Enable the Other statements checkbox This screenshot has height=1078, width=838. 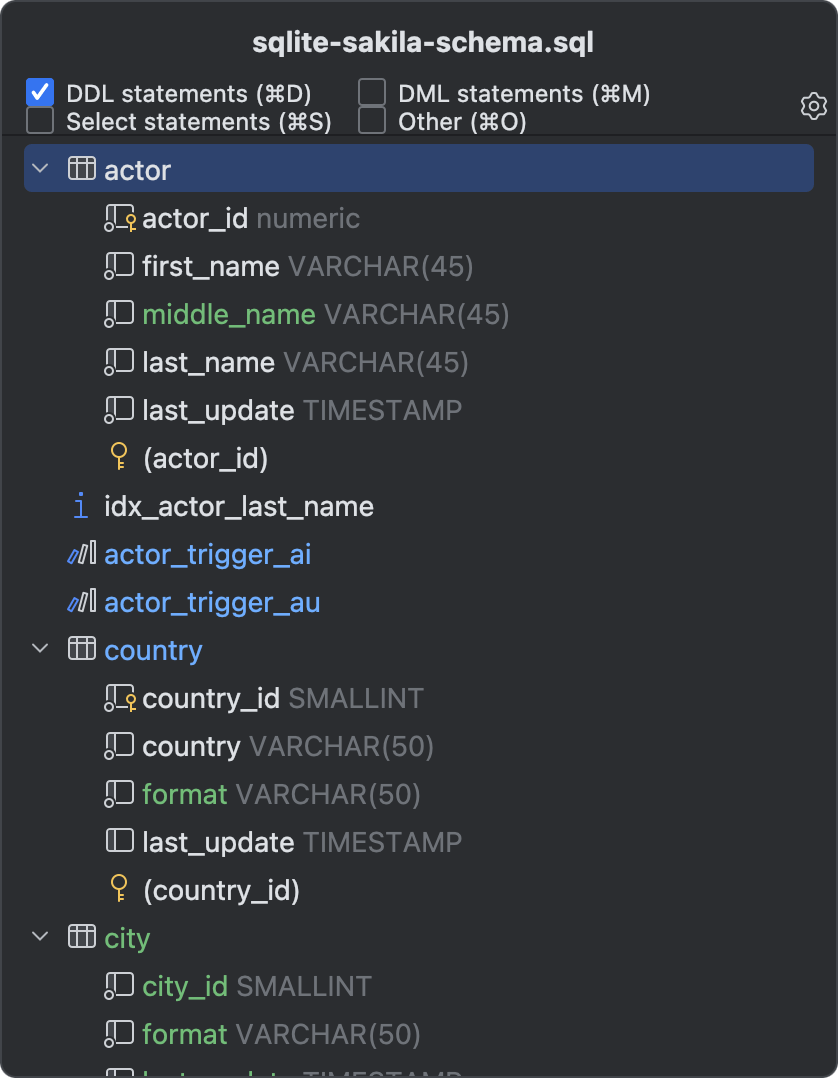370,121
